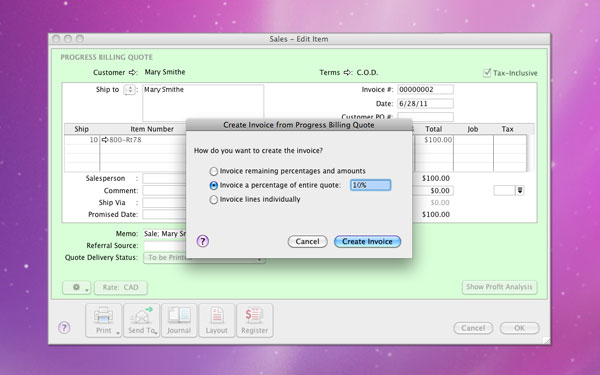Open help for the Create Invoice dialog
600x375 pixels.
[202, 241]
